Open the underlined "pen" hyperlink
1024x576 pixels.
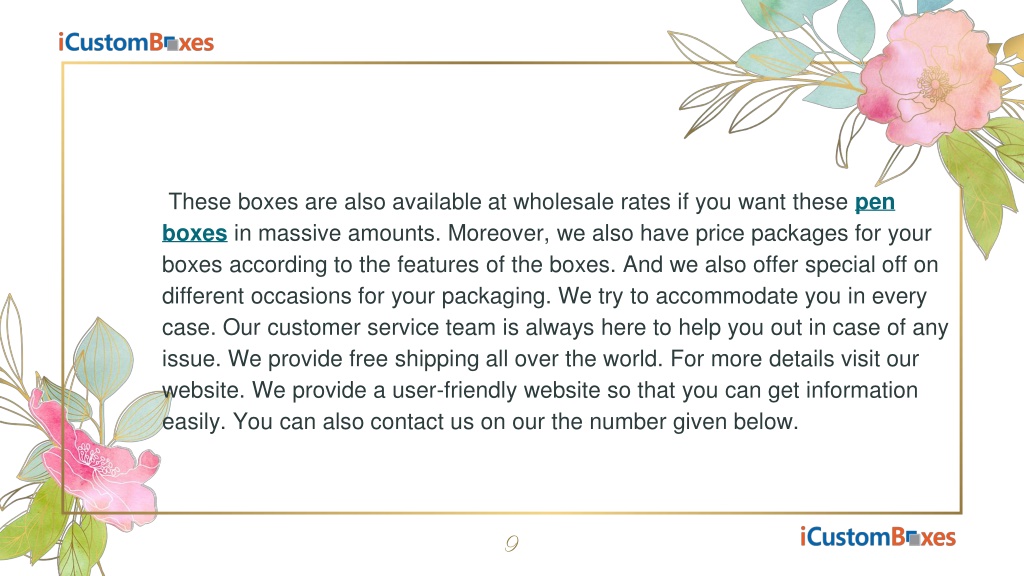coord(874,202)
